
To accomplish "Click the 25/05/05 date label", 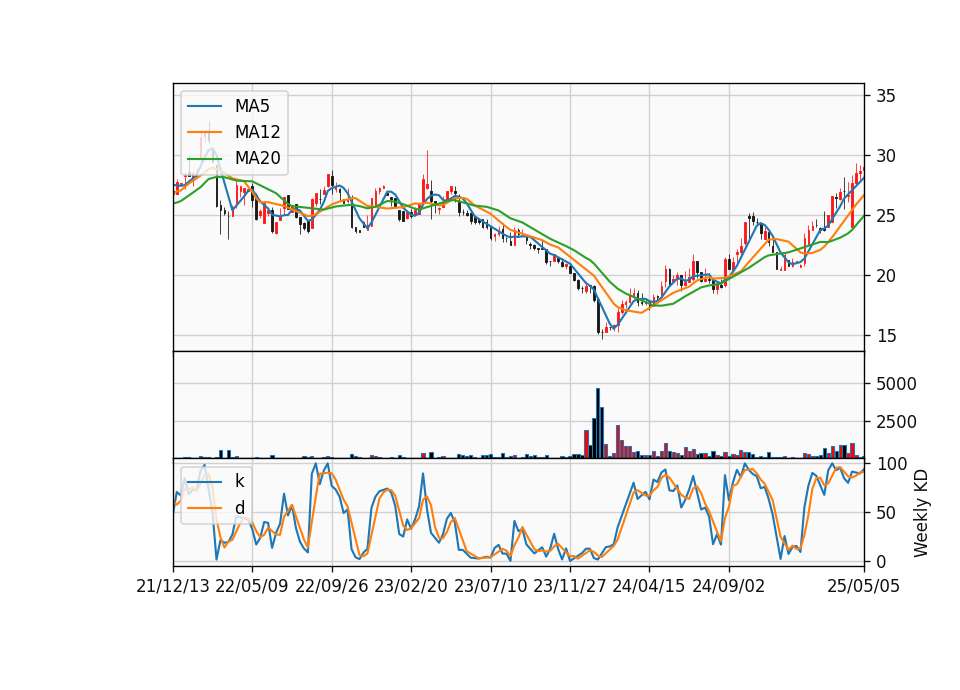I will coord(864,586).
